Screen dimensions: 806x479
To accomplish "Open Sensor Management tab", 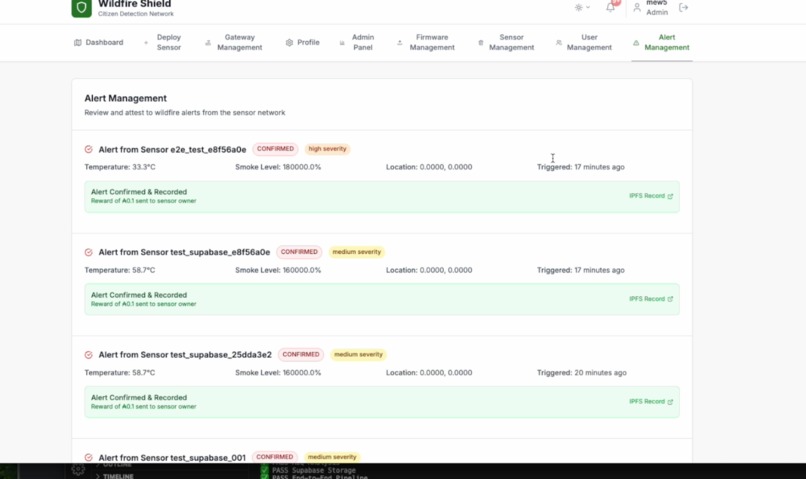I will pyautogui.click(x=506, y=42).
